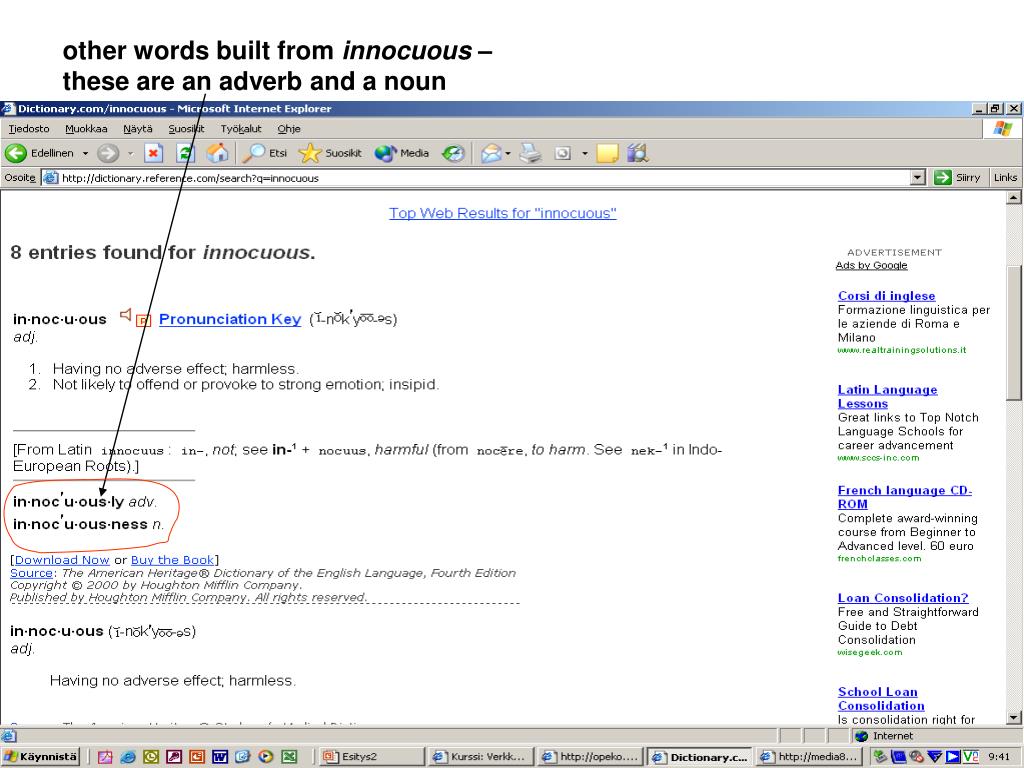This screenshot has height=768, width=1024.
Task: Open the Latin Language Lessons ad
Action: [888, 396]
